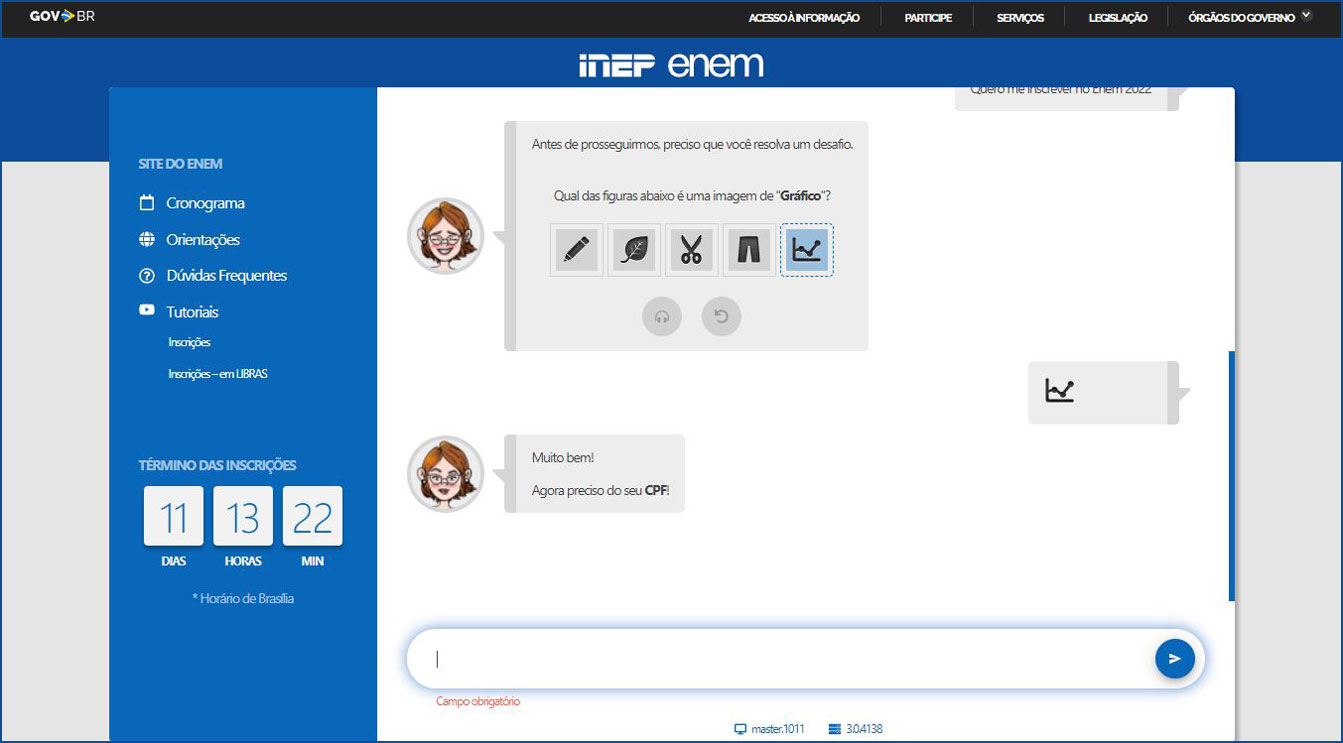Viewport: 1343px width, 743px height.
Task: Open the Inscrições em LIBRAS tutorial
Action: (218, 374)
